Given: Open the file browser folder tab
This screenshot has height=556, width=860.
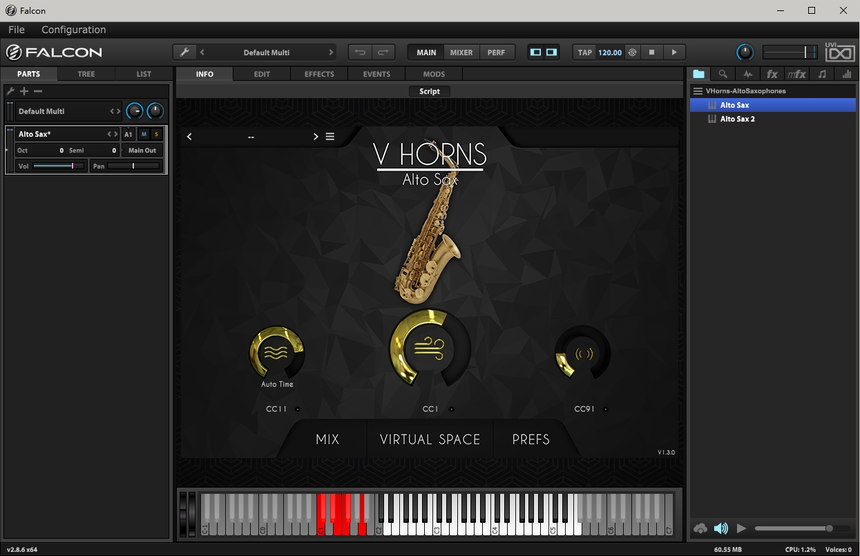Looking at the screenshot, I should pyautogui.click(x=698, y=74).
